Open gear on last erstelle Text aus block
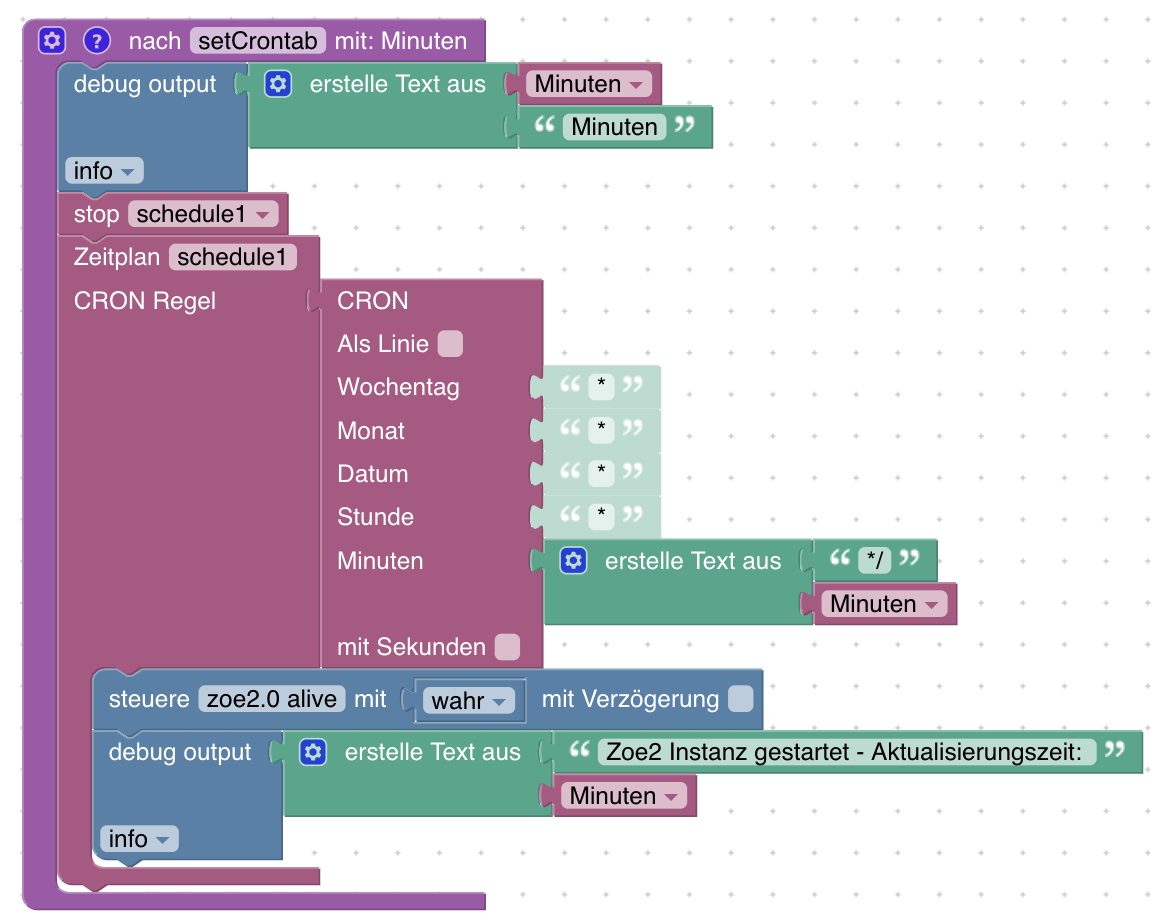The height and width of the screenshot is (923, 1155). 313,752
